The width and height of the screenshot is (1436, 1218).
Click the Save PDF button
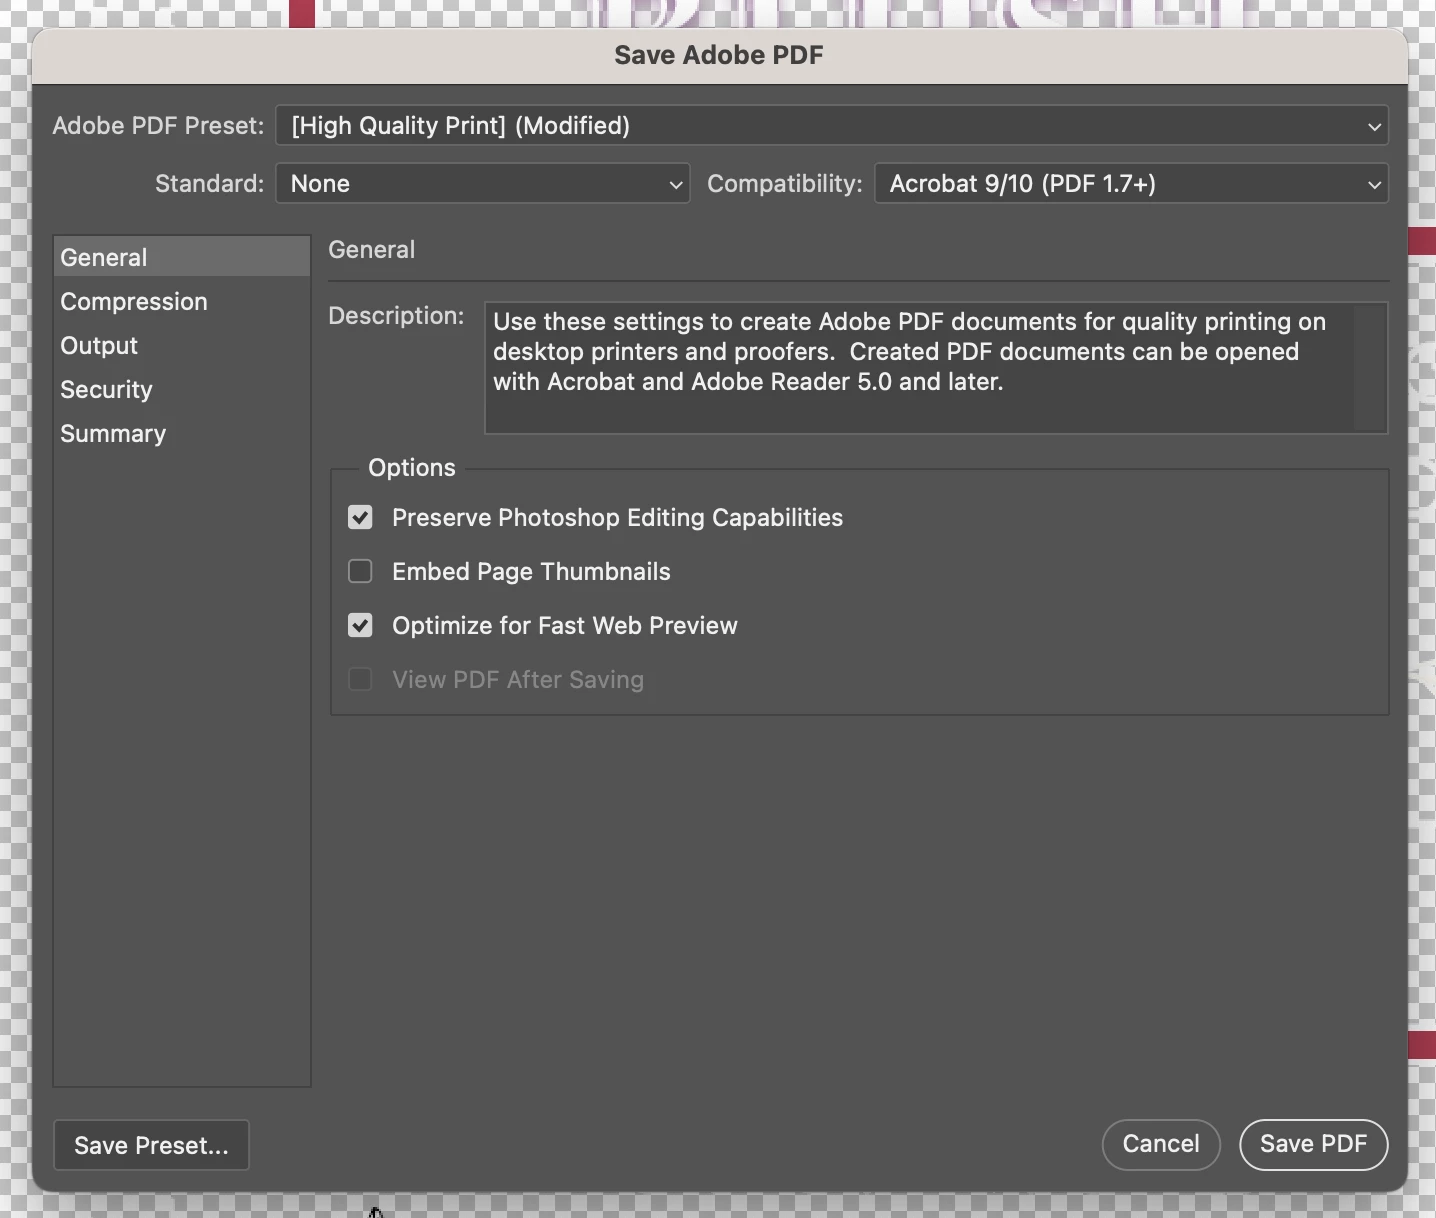(1313, 1144)
